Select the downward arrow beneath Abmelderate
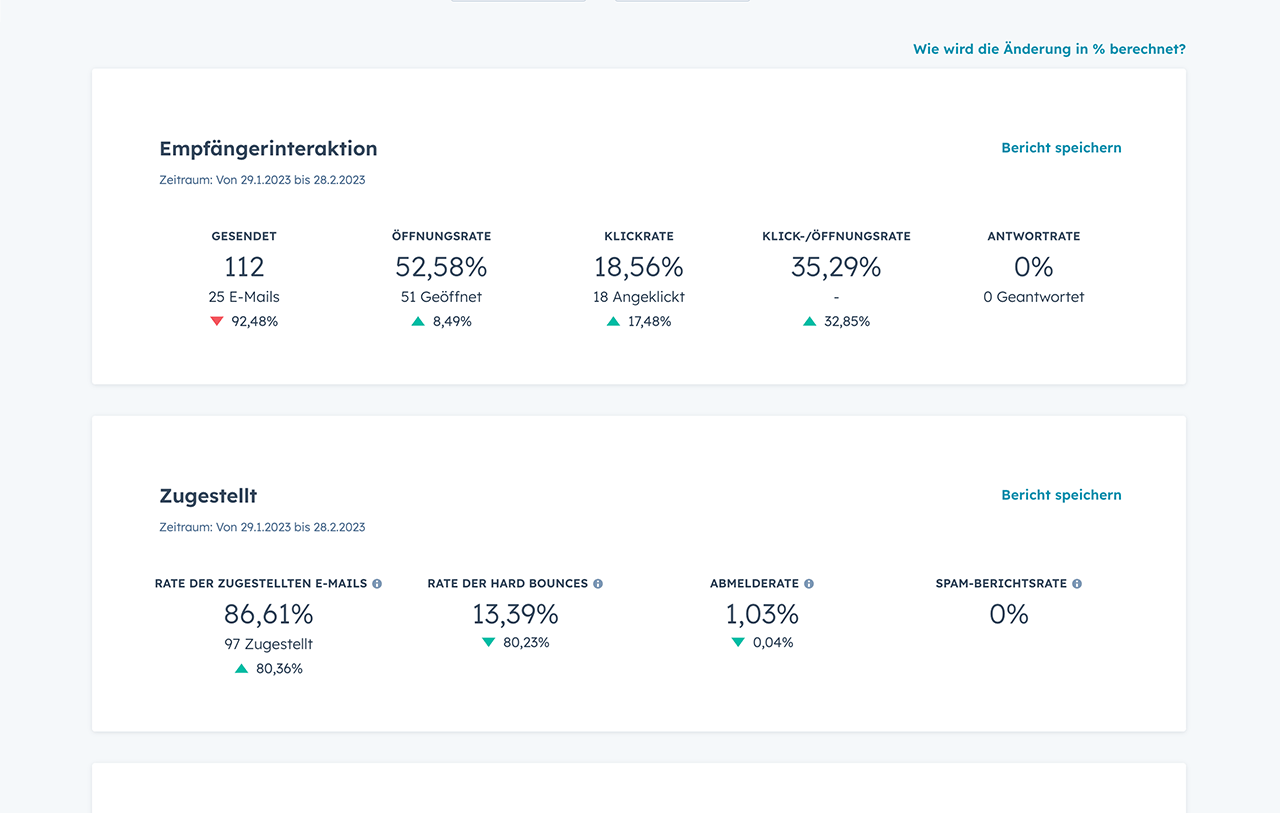The height and width of the screenshot is (813, 1280). (738, 642)
